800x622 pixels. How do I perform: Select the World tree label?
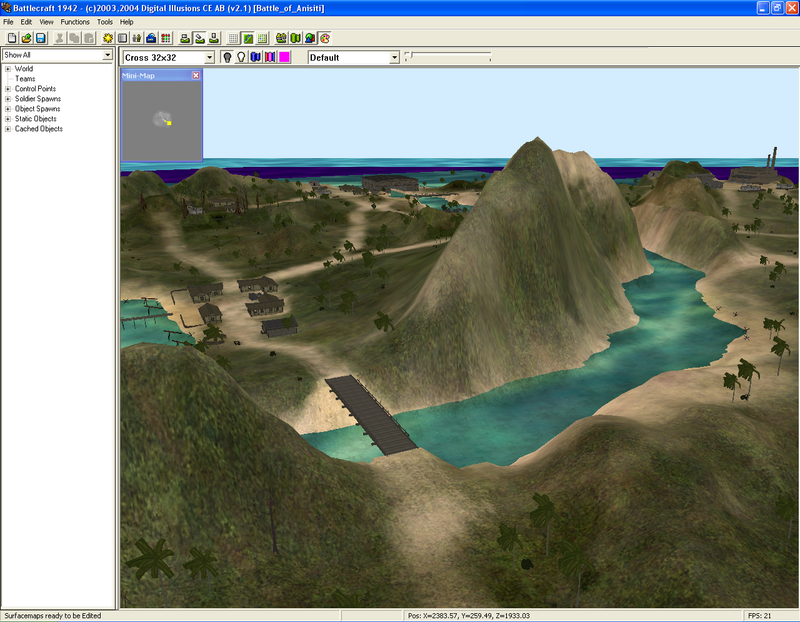24,69
